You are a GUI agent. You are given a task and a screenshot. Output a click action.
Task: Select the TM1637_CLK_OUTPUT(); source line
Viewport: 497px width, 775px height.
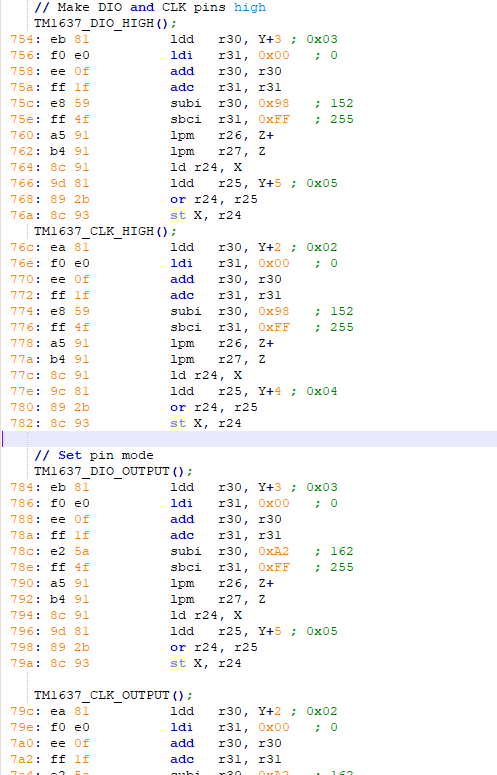[x=113, y=695]
